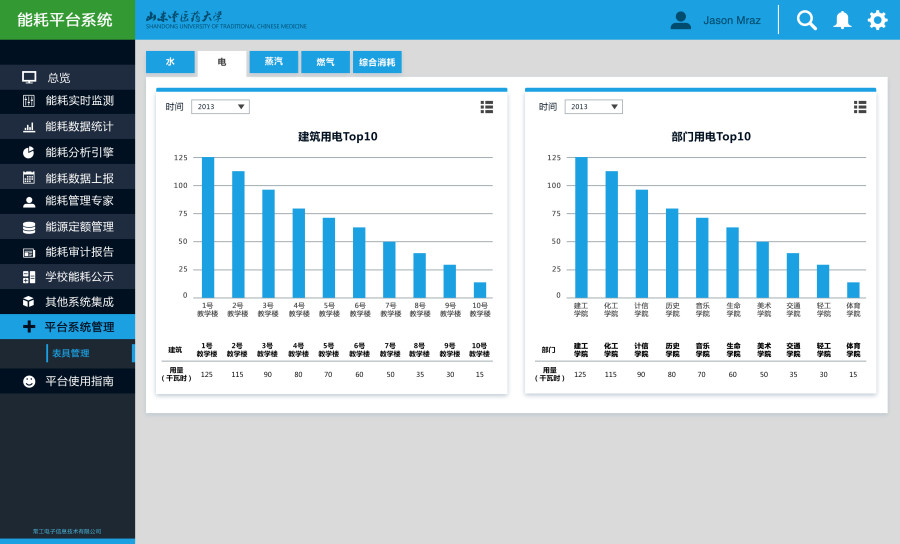
Task: Click bar chart icon beside 能耗数据统计
Action: [x=29, y=127]
